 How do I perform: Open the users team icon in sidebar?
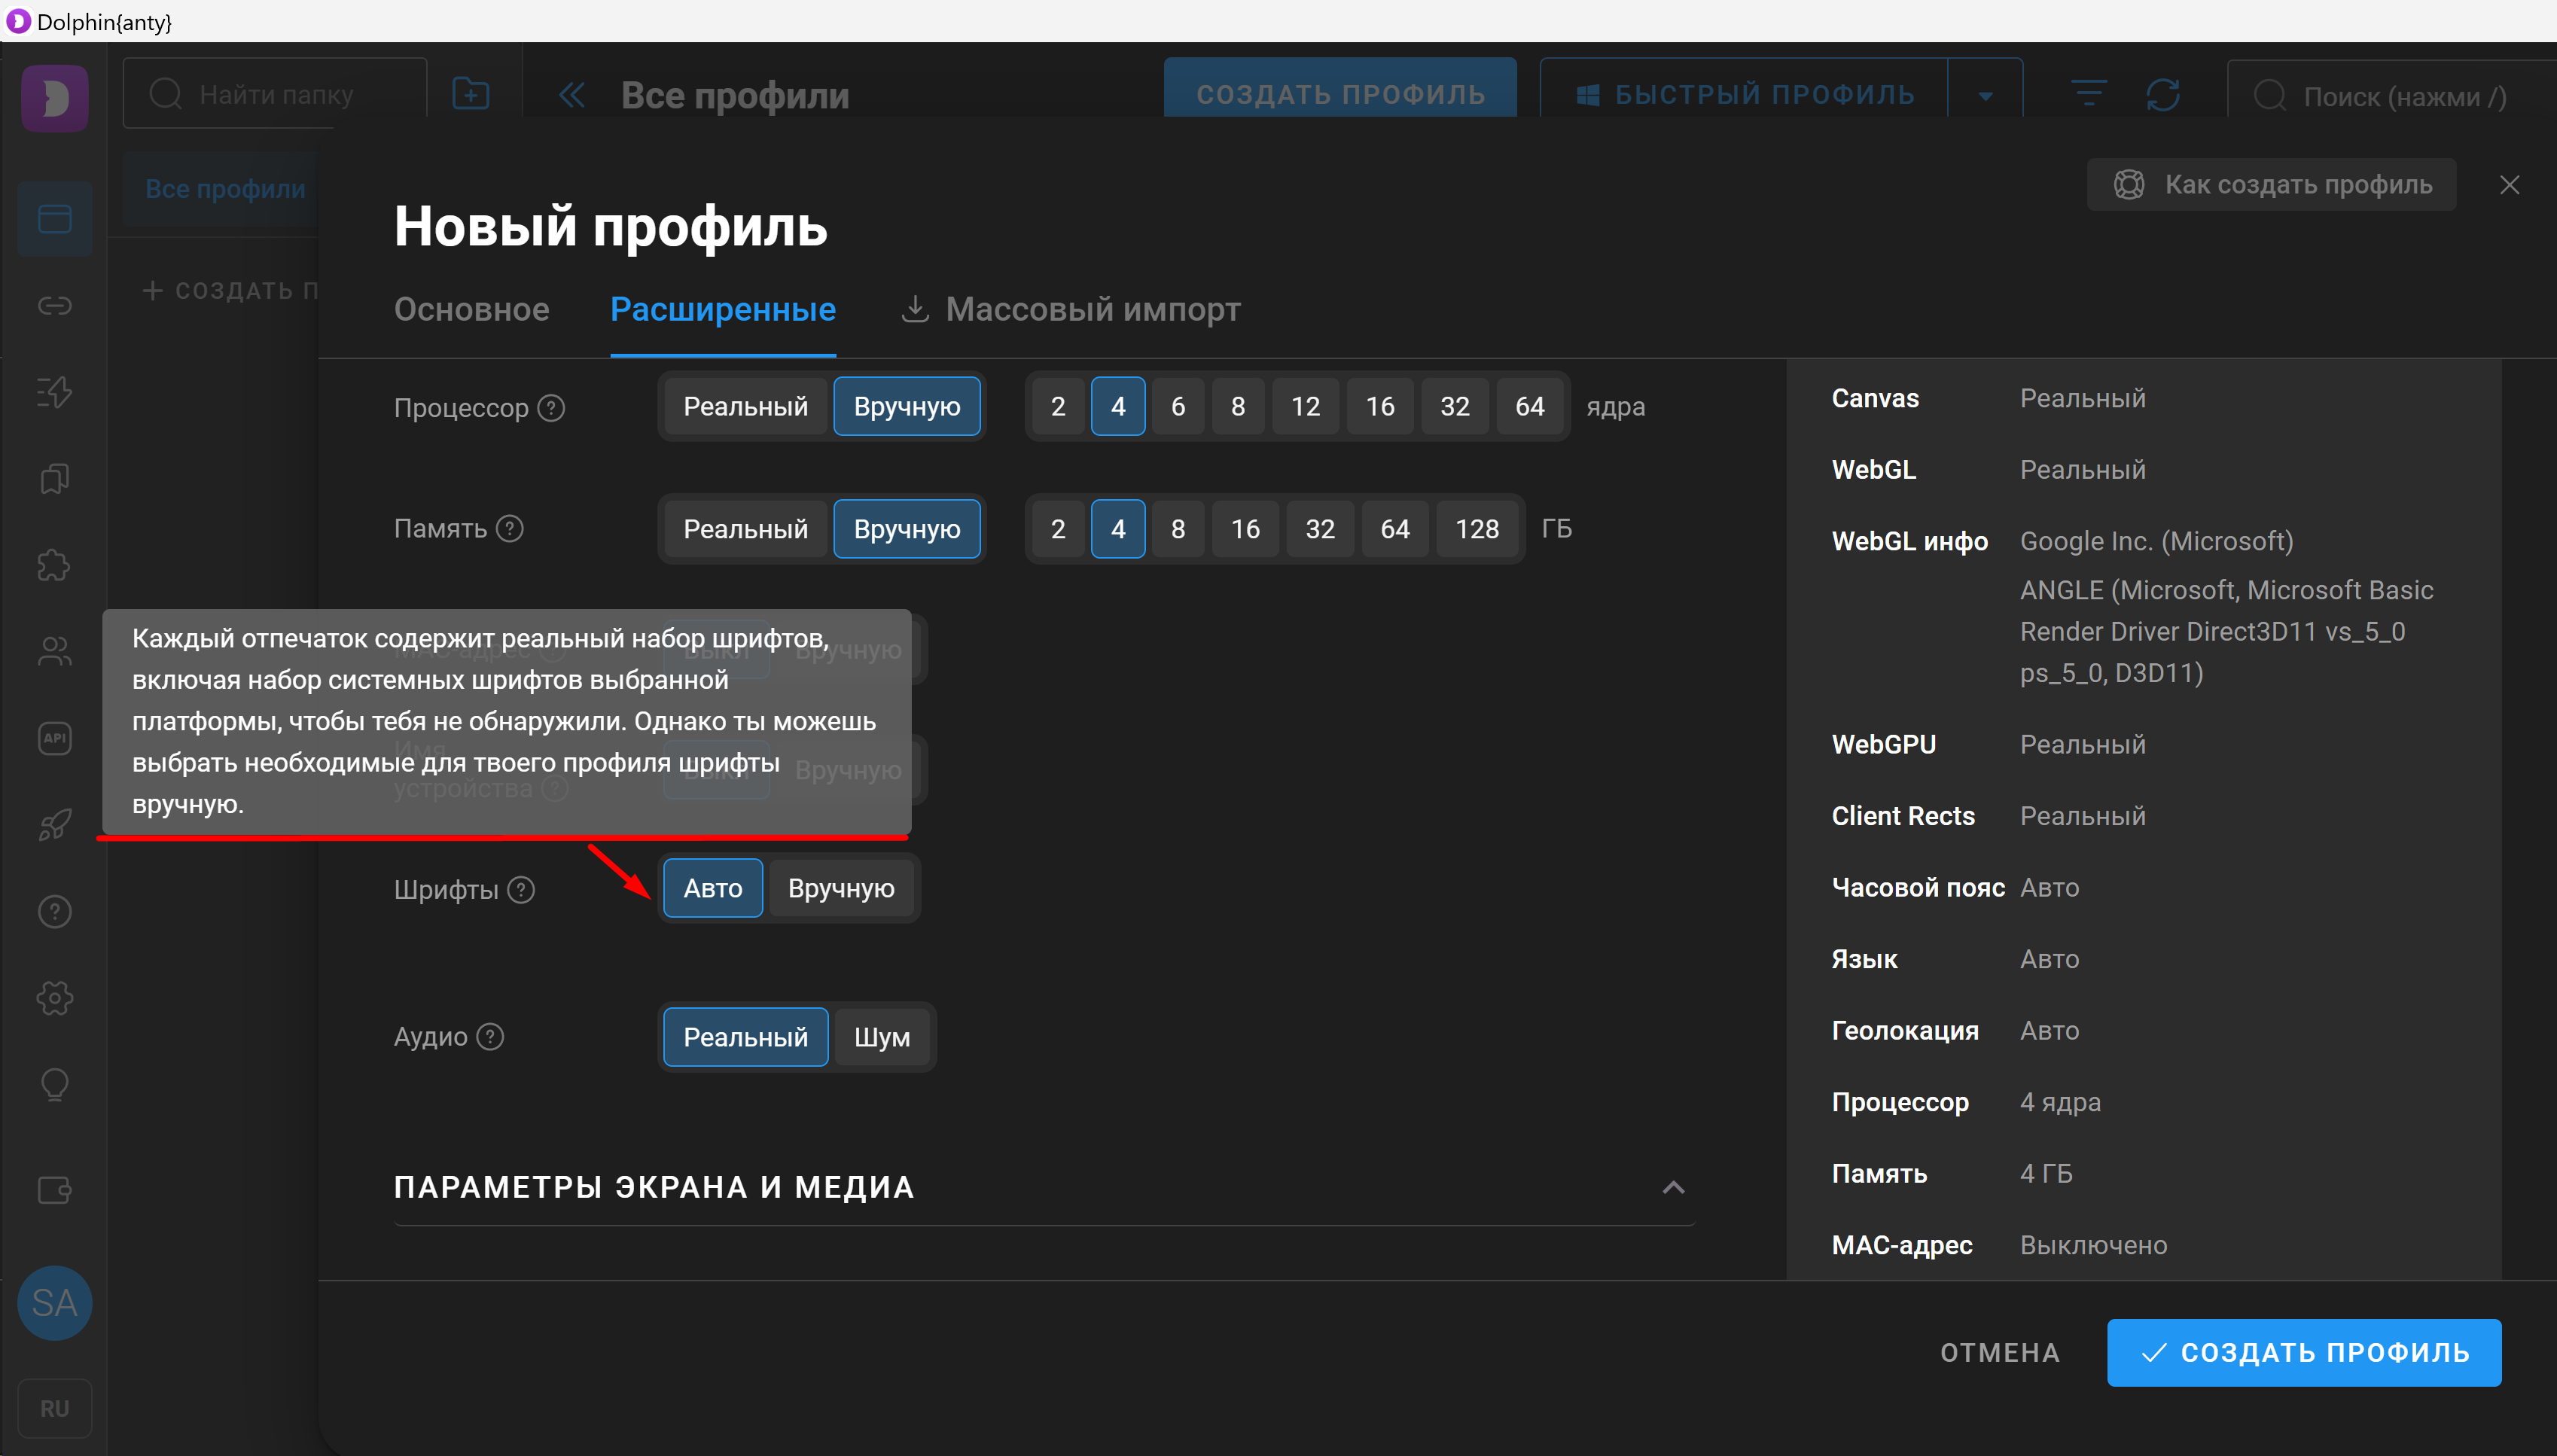(54, 652)
